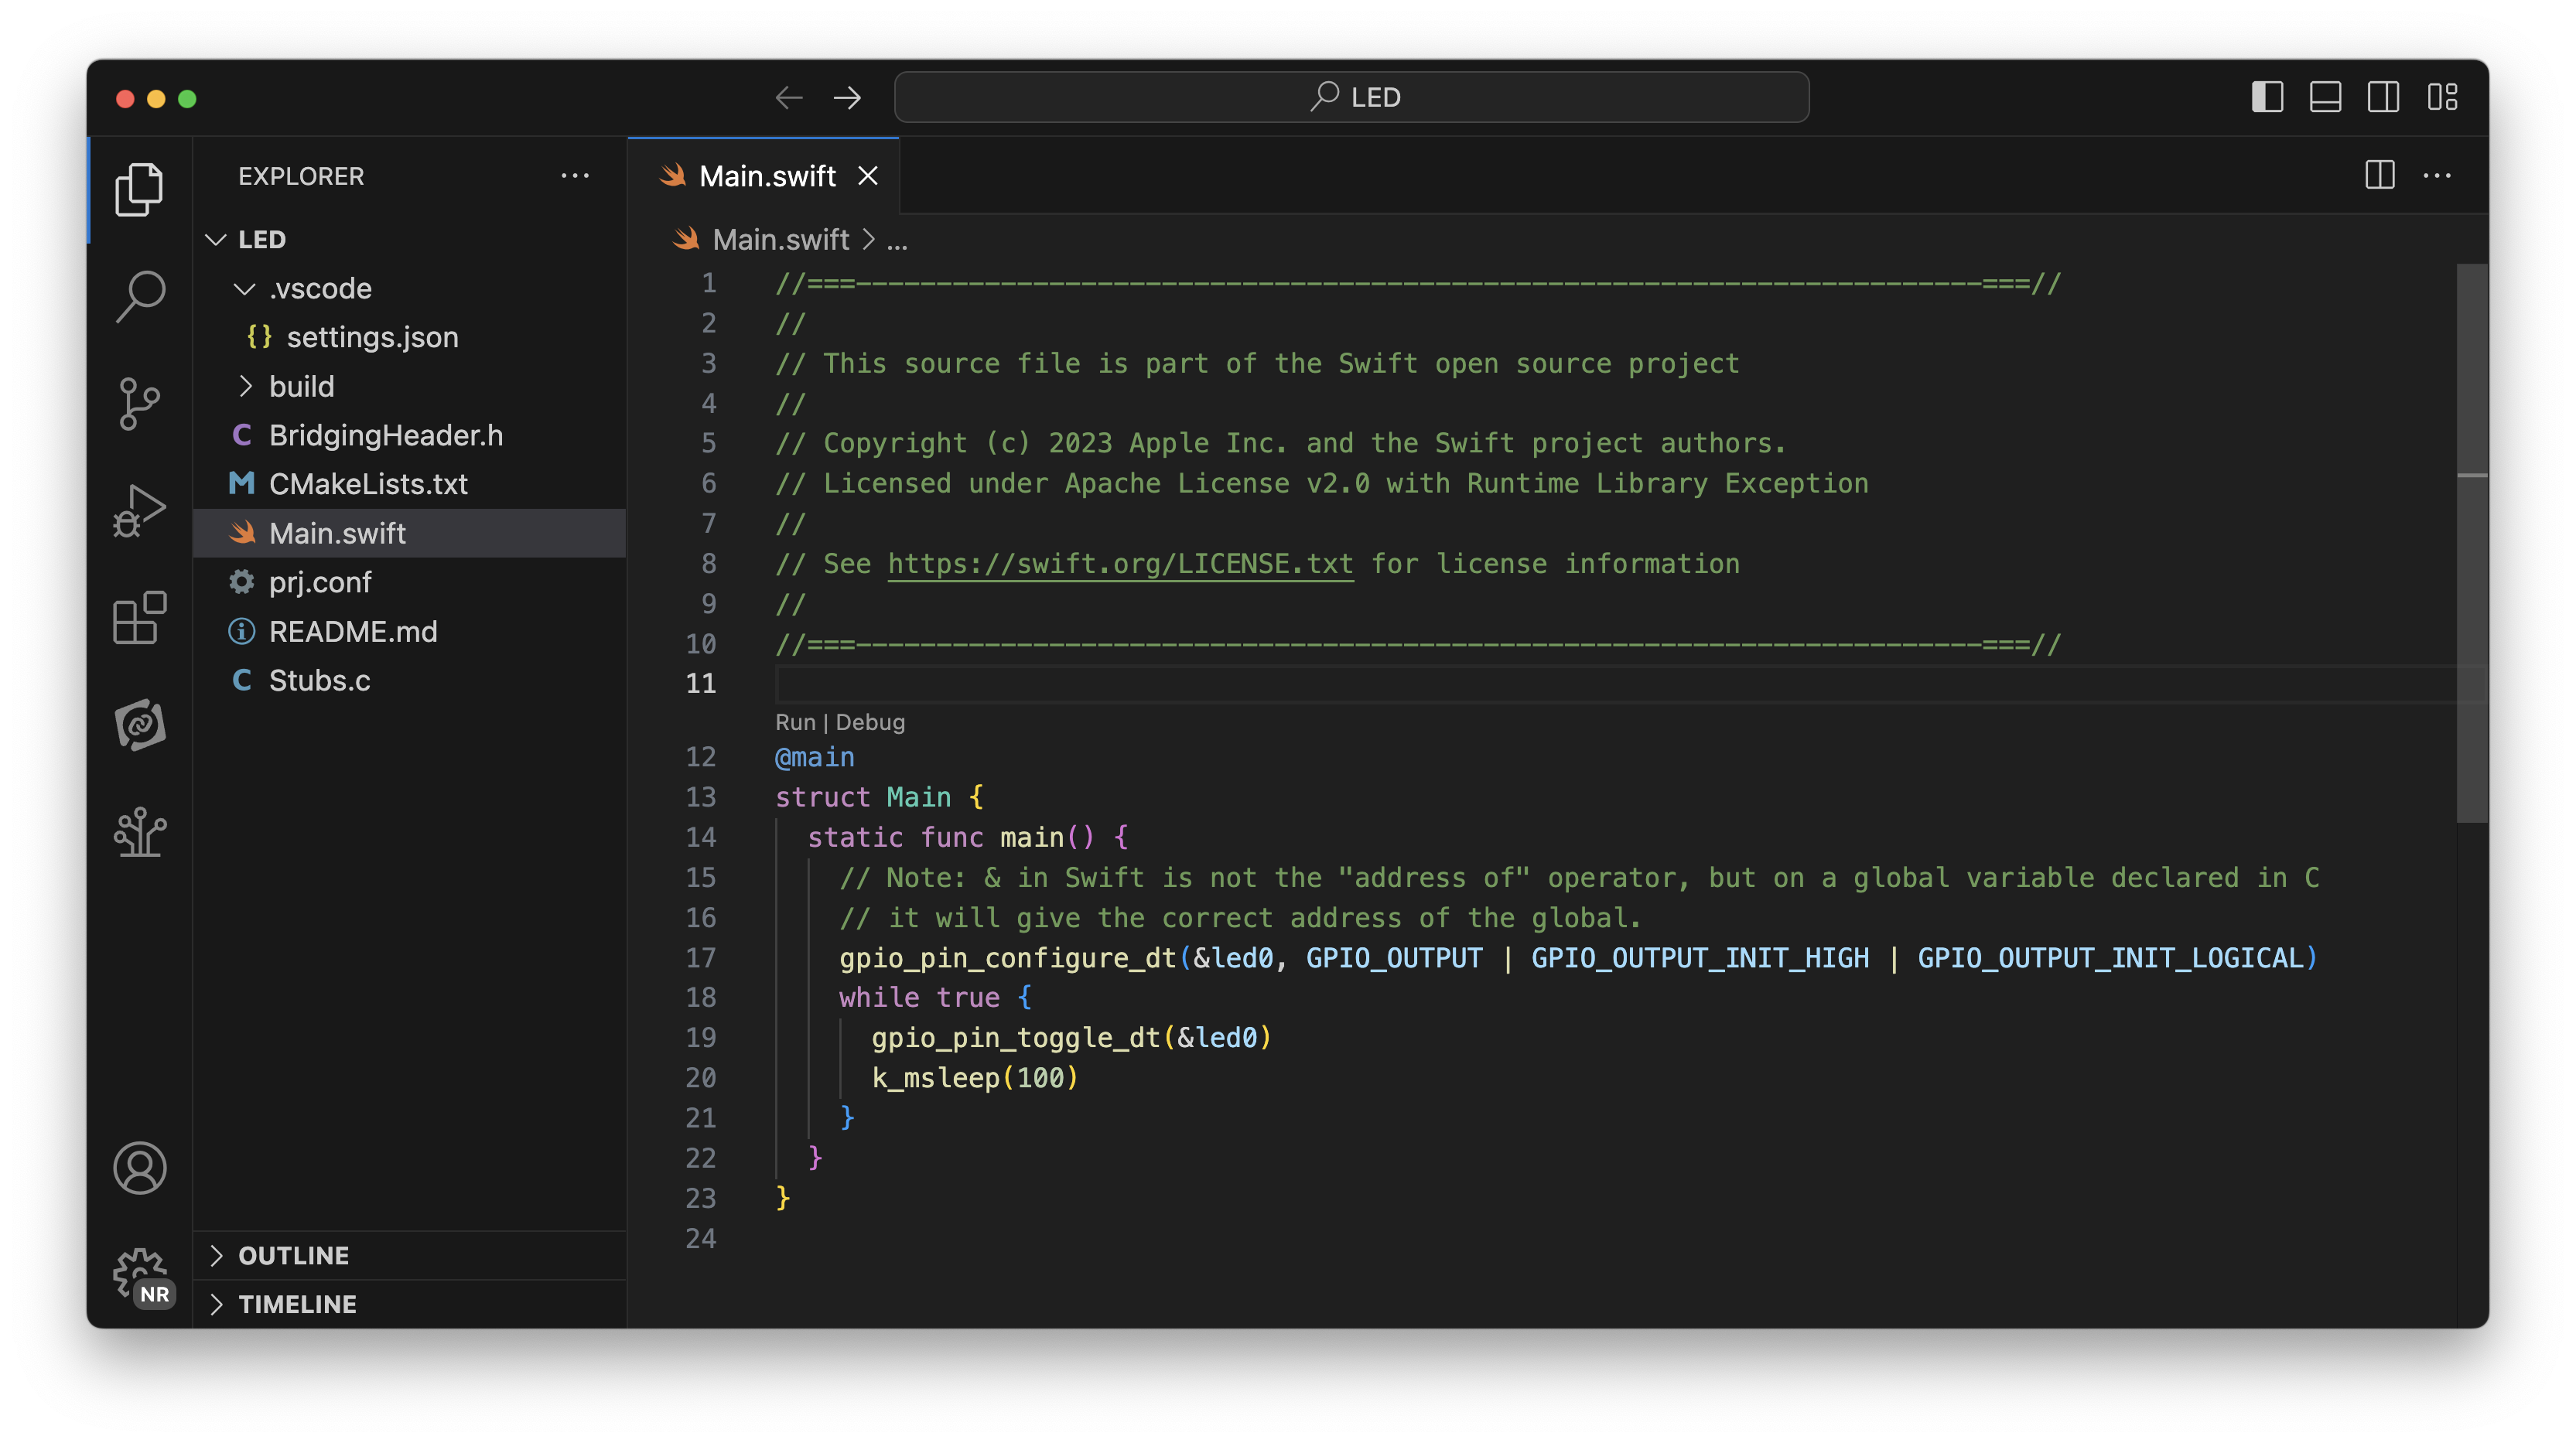Screen dimensions: 2576x1443
Task: Open the tree-shaped extension view in activity bar
Action: (x=139, y=832)
